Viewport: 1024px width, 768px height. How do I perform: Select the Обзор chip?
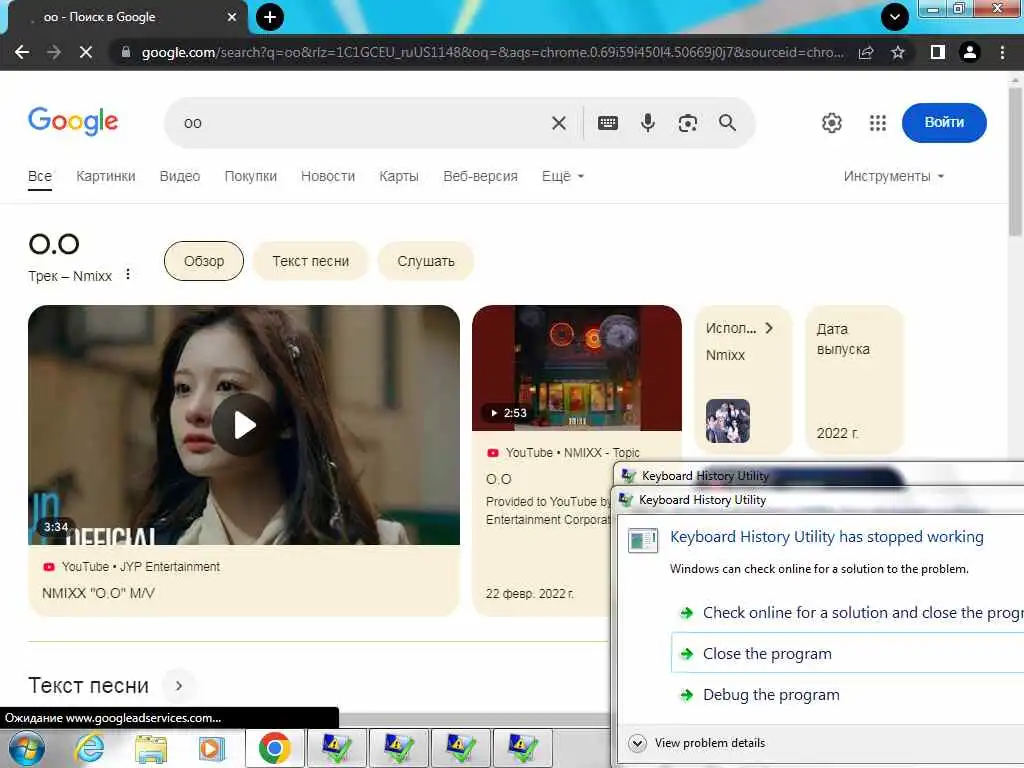tap(204, 261)
